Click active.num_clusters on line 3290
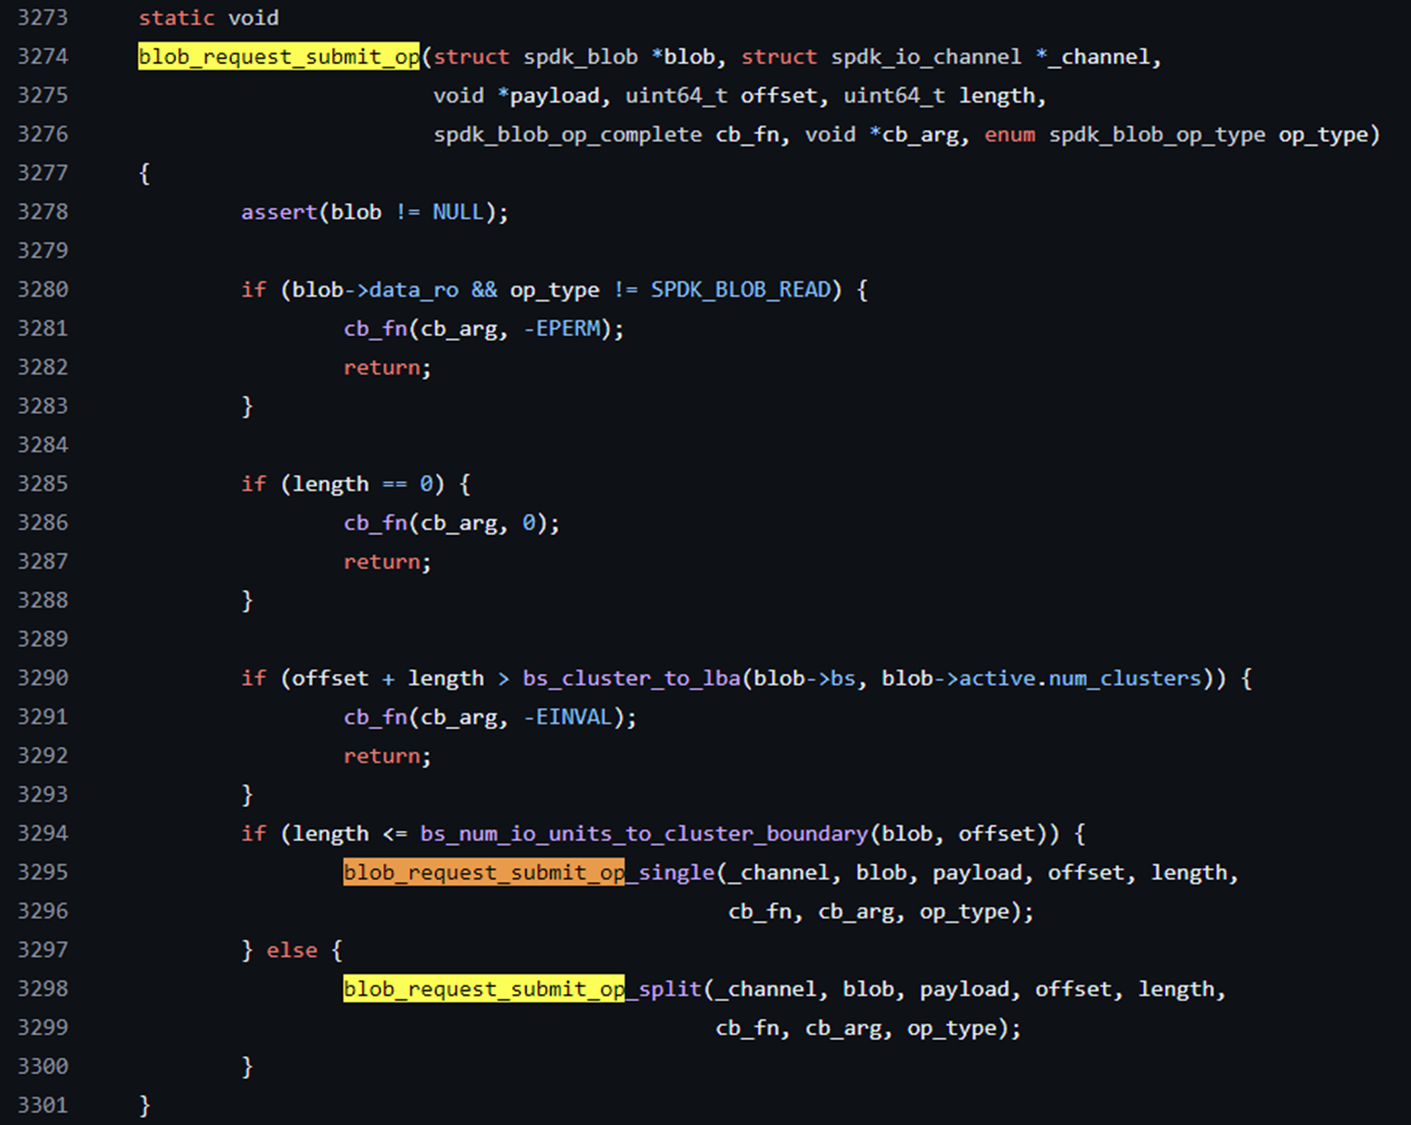Image resolution: width=1411 pixels, height=1125 pixels. pos(1080,678)
